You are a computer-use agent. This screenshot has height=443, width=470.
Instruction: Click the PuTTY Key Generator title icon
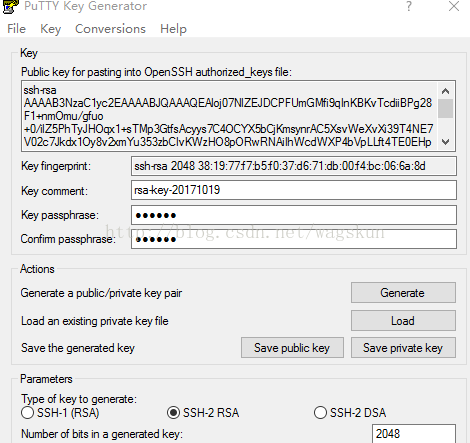tap(11, 6)
